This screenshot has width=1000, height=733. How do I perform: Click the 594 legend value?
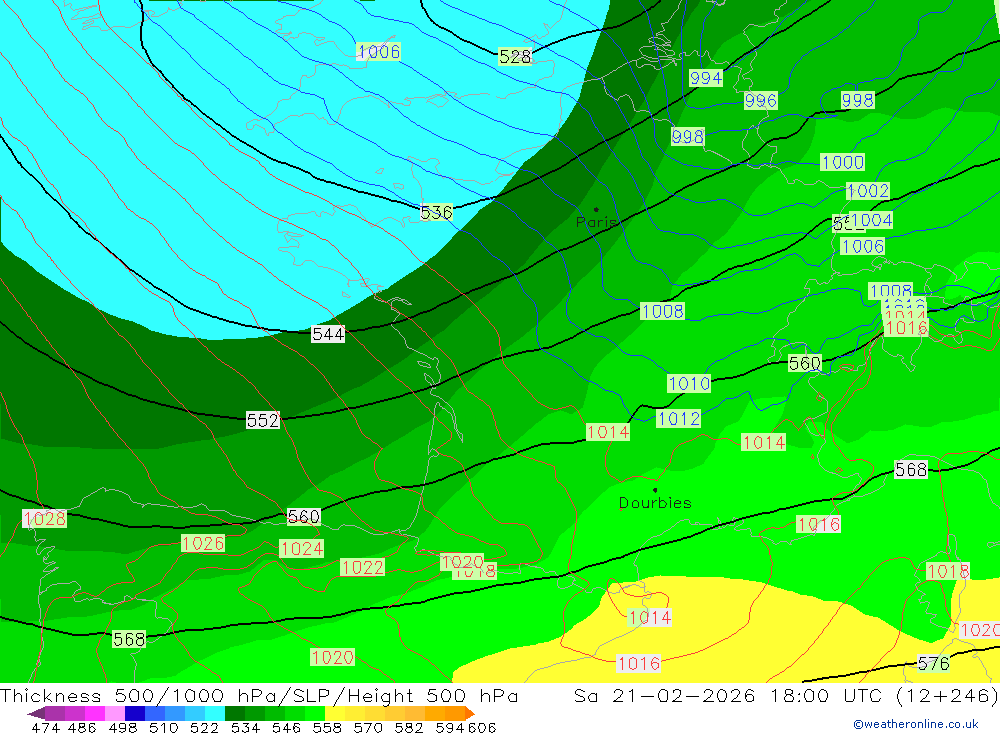tap(450, 727)
